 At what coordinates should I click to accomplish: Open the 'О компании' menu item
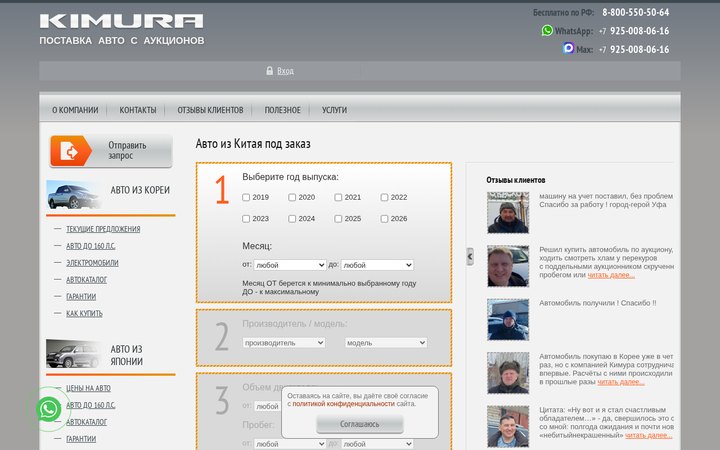[x=75, y=110]
